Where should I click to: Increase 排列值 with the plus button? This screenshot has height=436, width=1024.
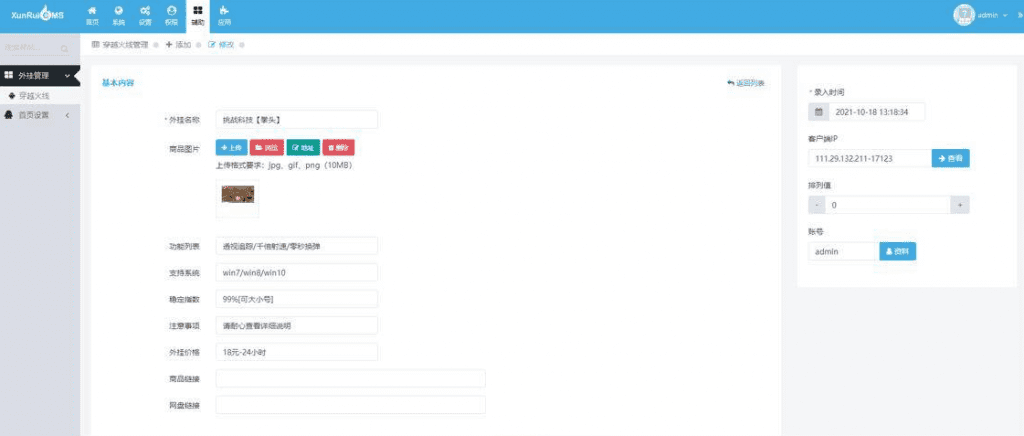tap(960, 205)
